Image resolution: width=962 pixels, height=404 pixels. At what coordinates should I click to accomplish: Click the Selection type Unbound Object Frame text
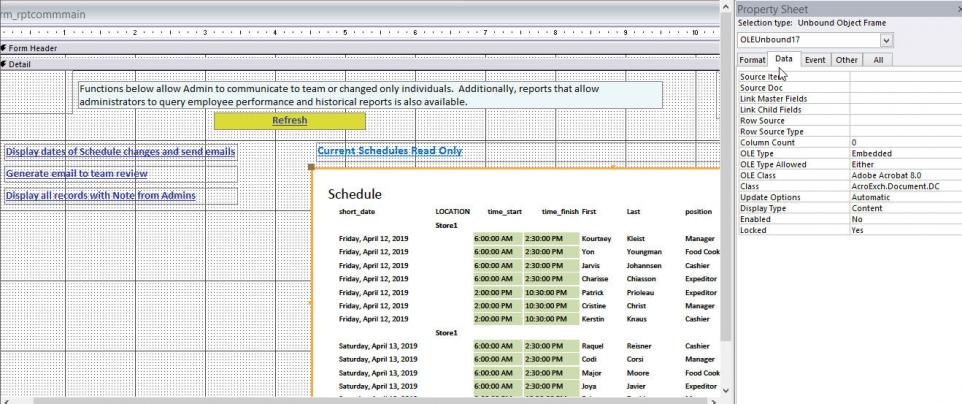click(x=812, y=23)
